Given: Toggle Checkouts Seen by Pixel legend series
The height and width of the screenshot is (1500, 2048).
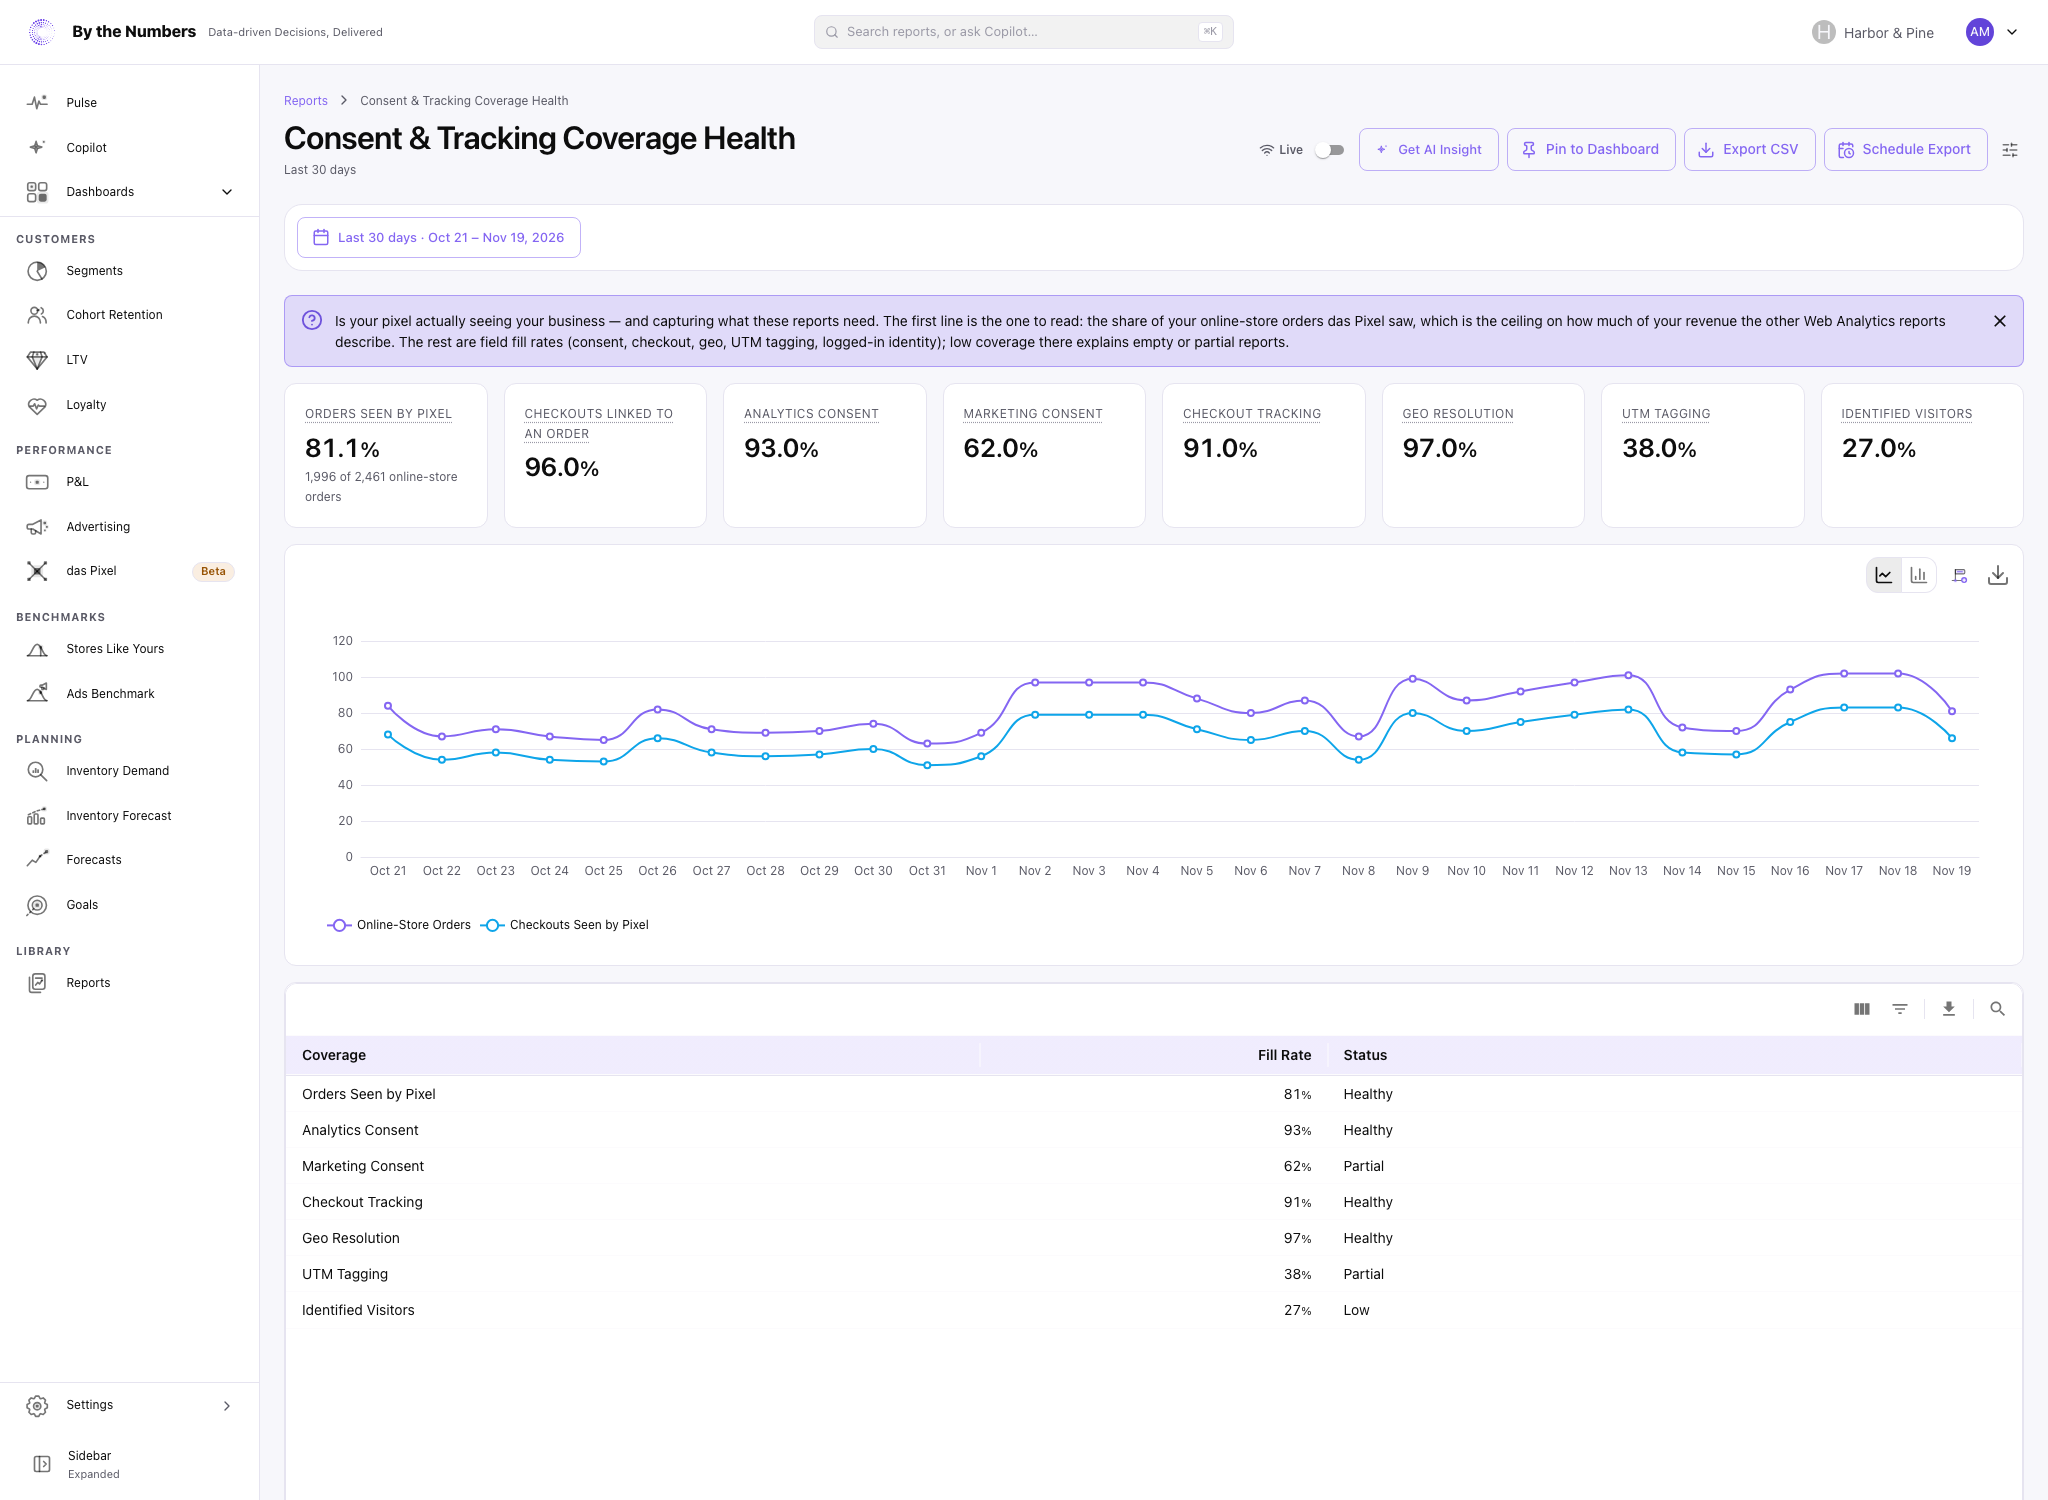Looking at the screenshot, I should point(565,925).
